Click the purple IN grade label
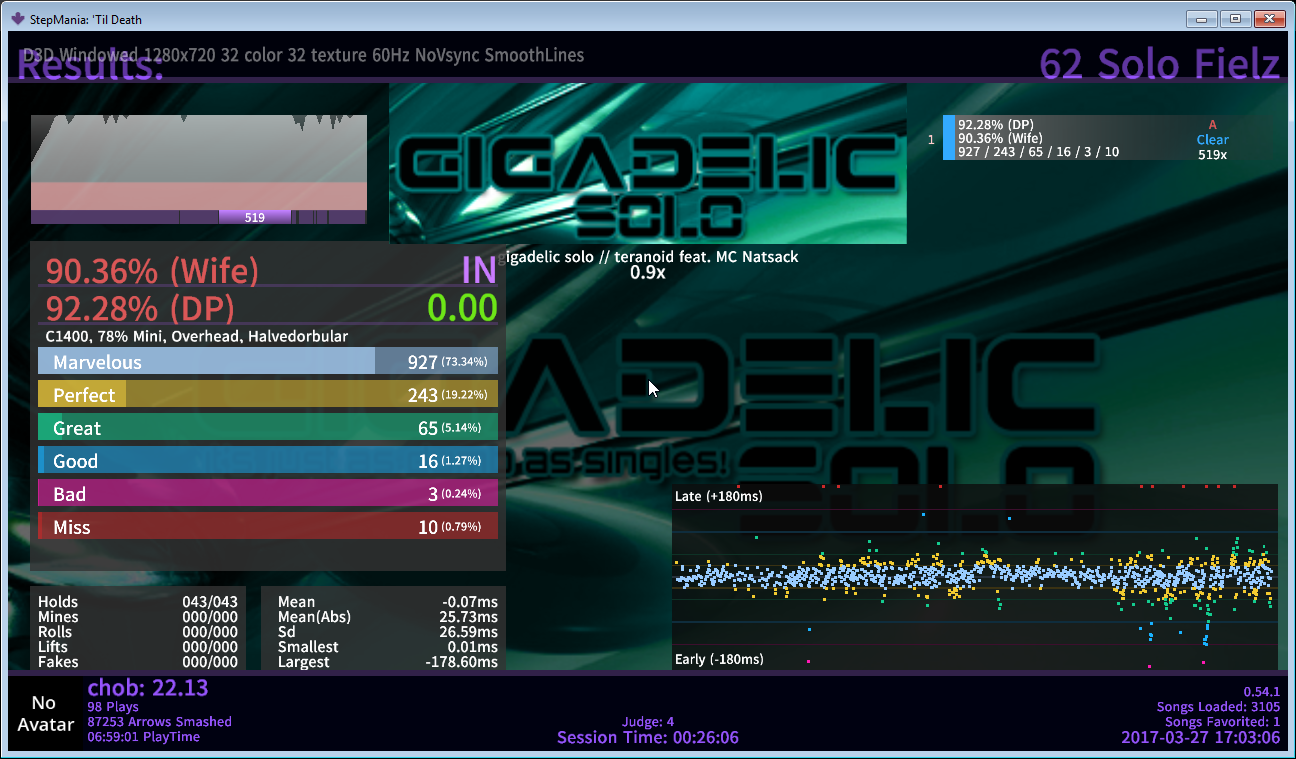The height and width of the screenshot is (759, 1296). (x=479, y=271)
